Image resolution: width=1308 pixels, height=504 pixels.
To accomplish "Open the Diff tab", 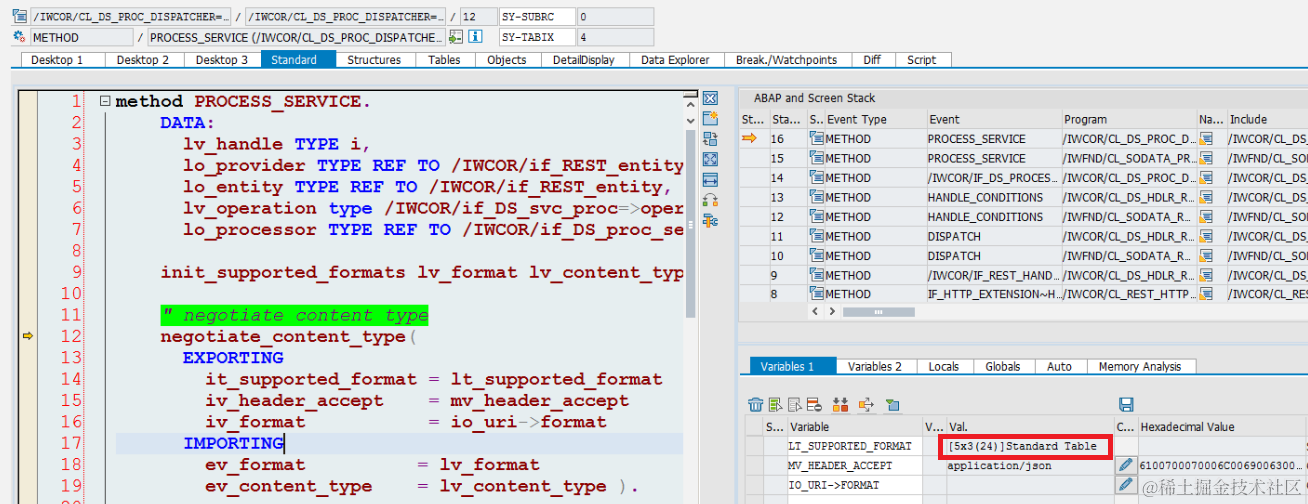I will [x=872, y=60].
